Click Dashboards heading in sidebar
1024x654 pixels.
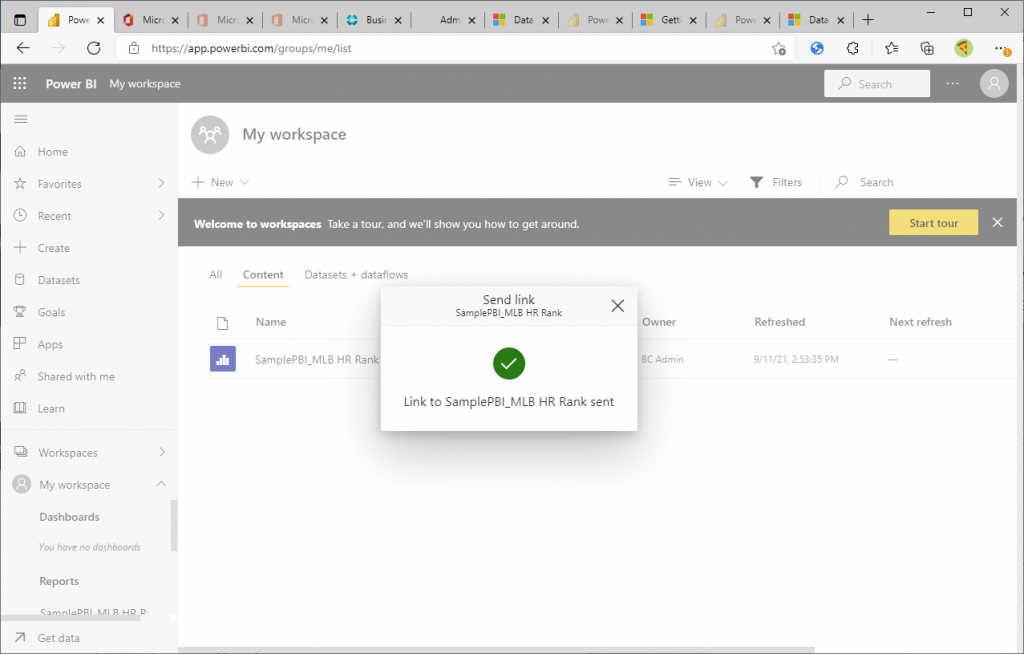(69, 517)
